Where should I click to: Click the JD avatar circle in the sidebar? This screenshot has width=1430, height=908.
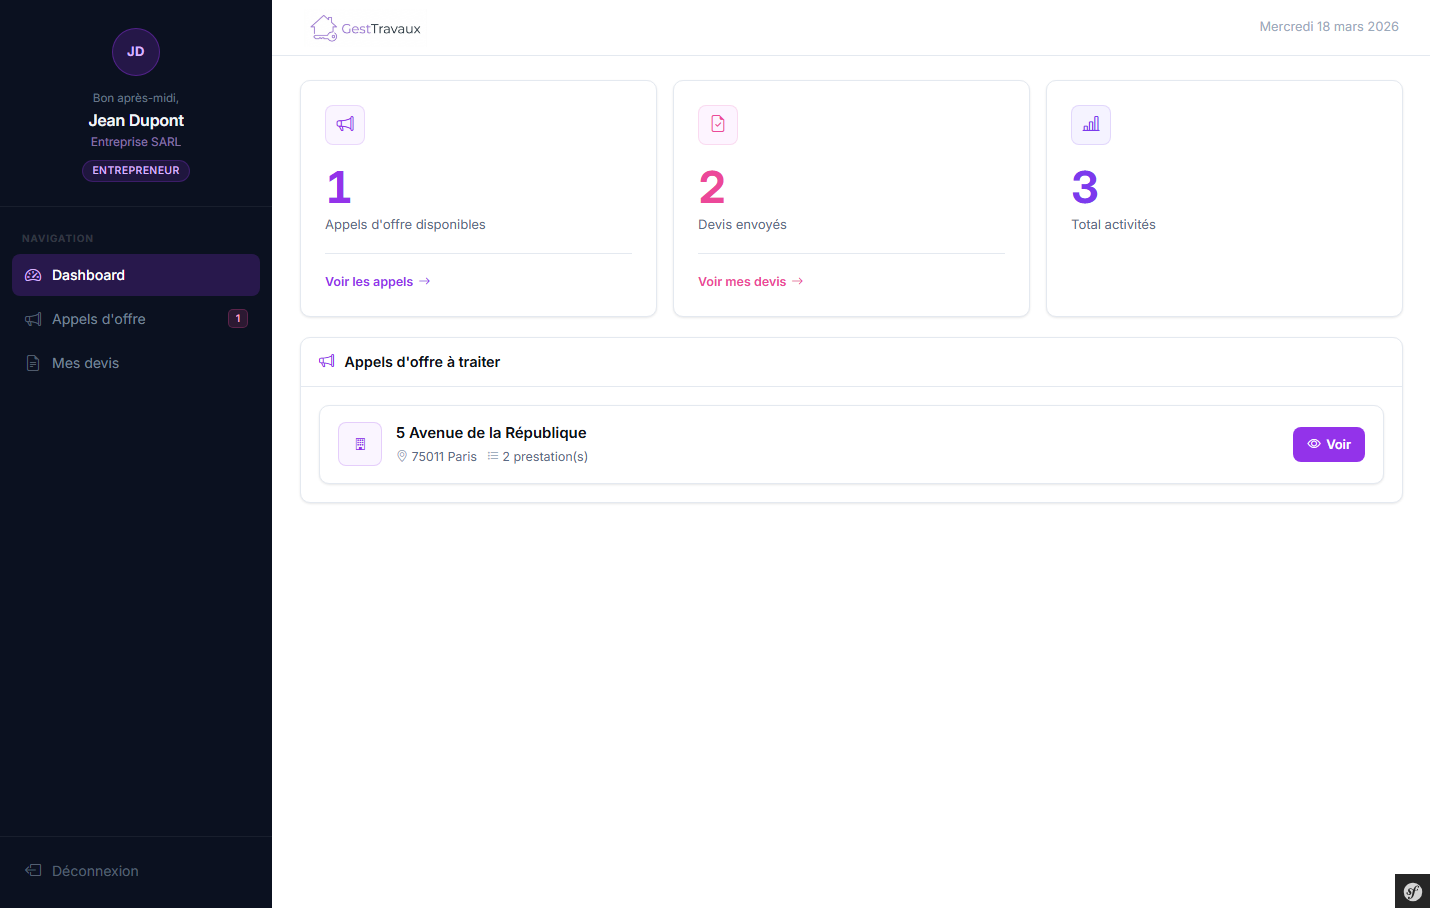pyautogui.click(x=135, y=51)
